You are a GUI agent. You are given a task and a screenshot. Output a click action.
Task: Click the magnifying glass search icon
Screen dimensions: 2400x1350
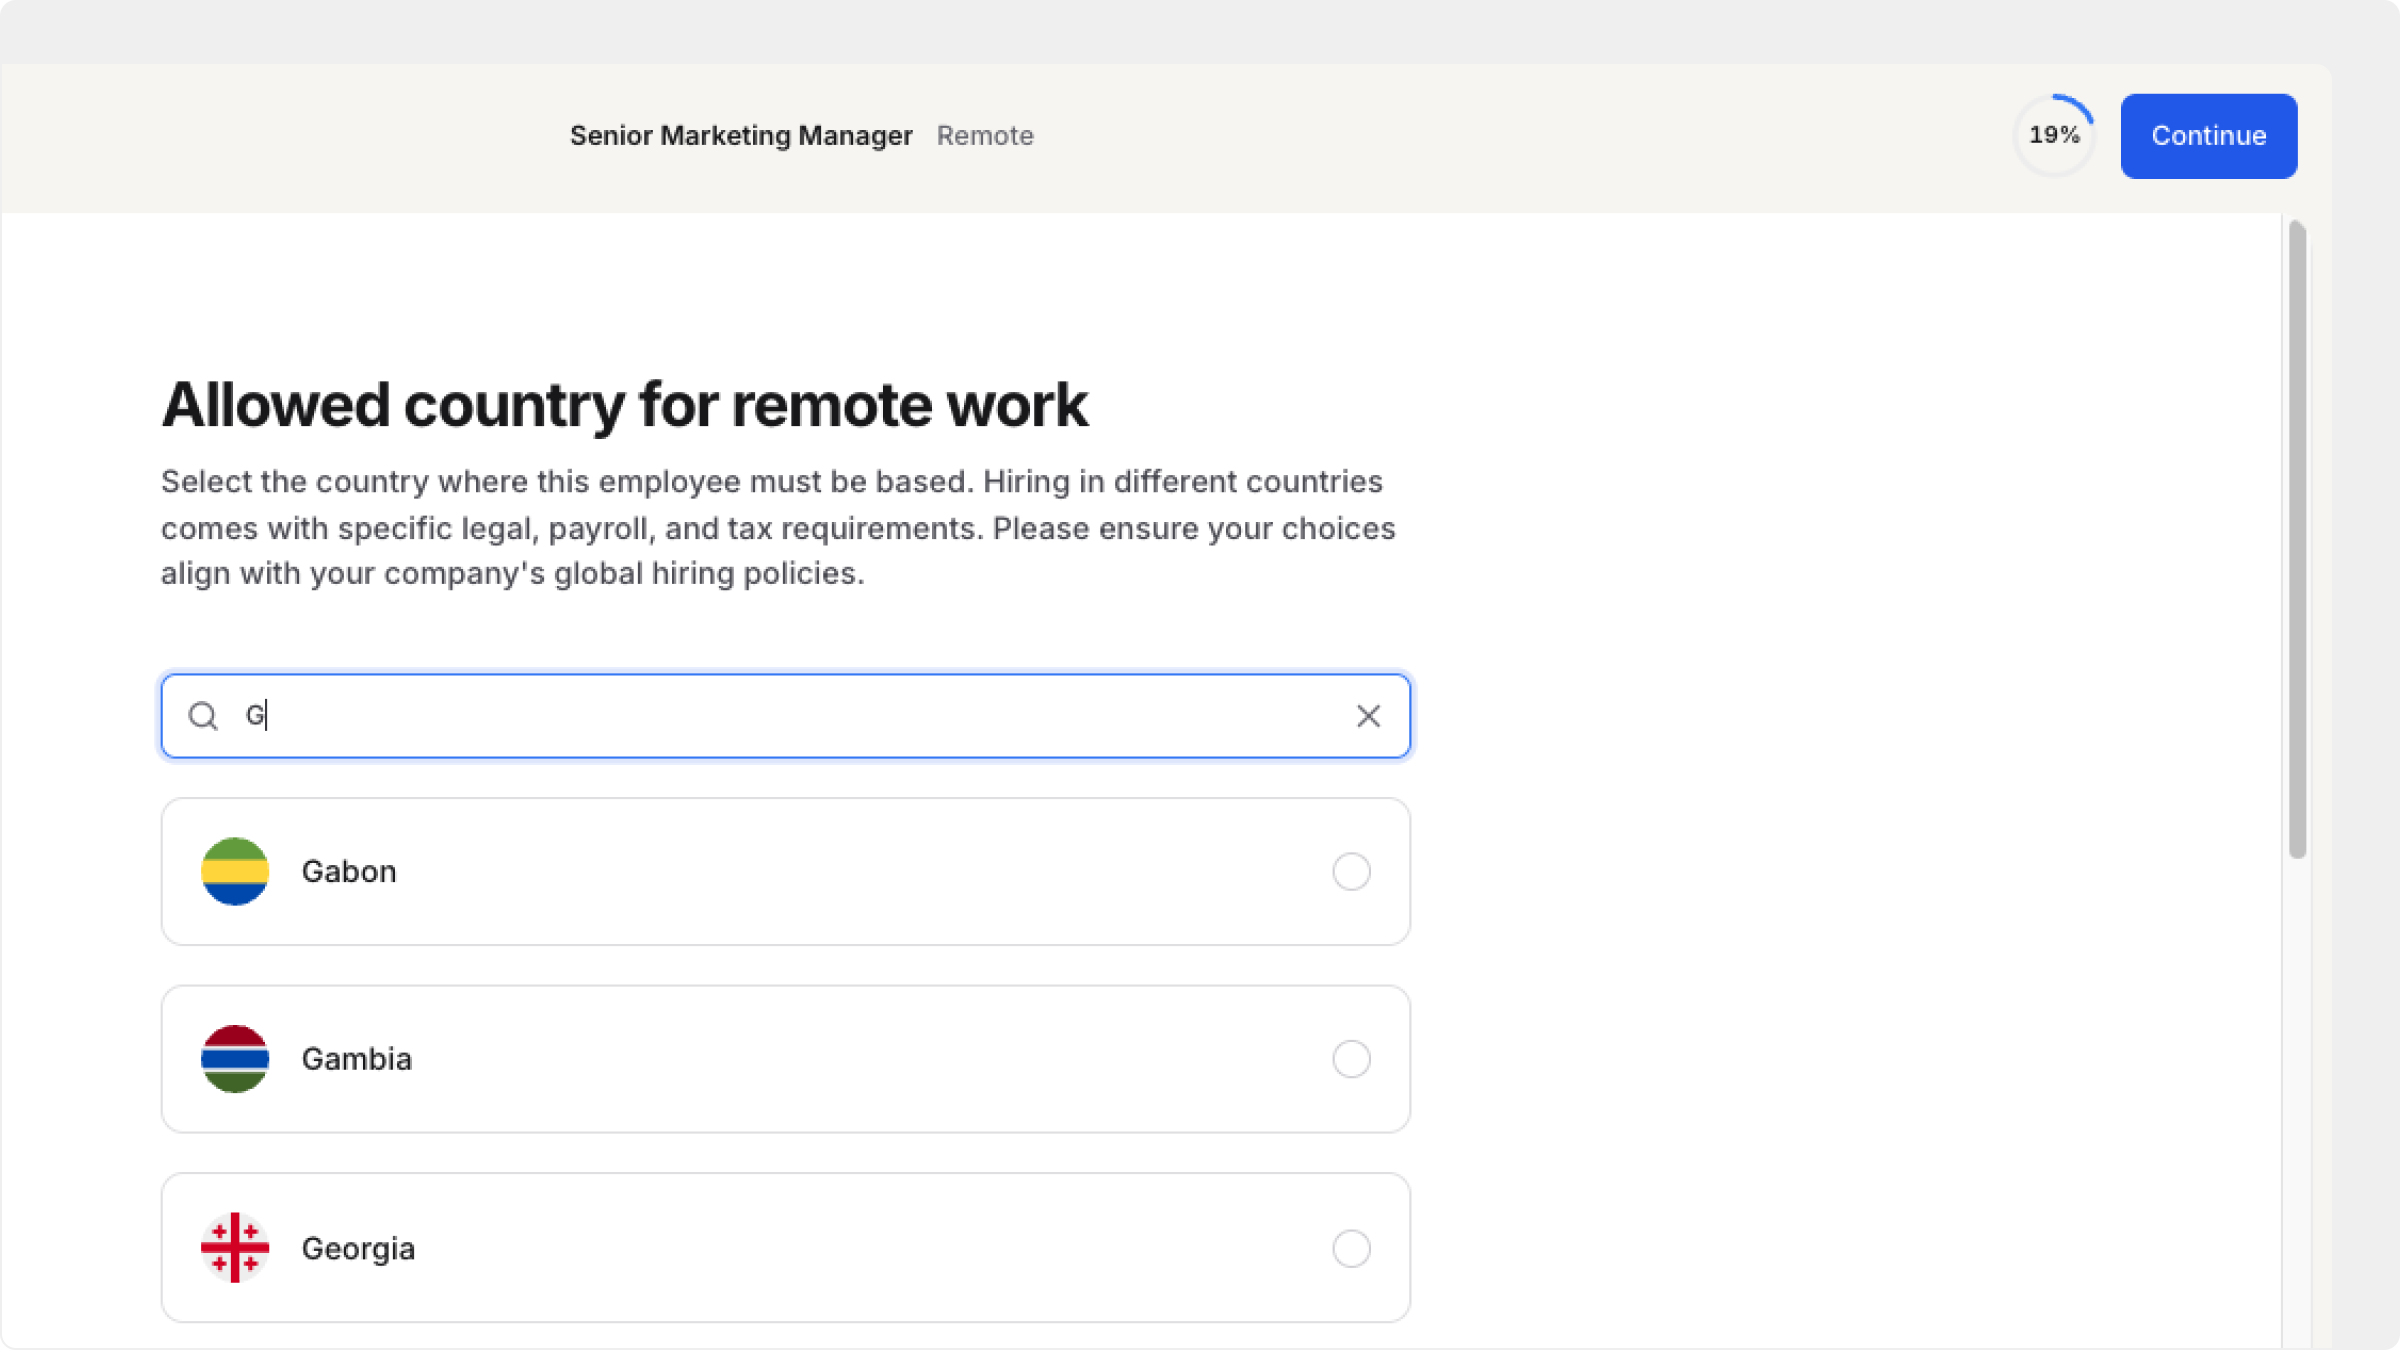203,716
